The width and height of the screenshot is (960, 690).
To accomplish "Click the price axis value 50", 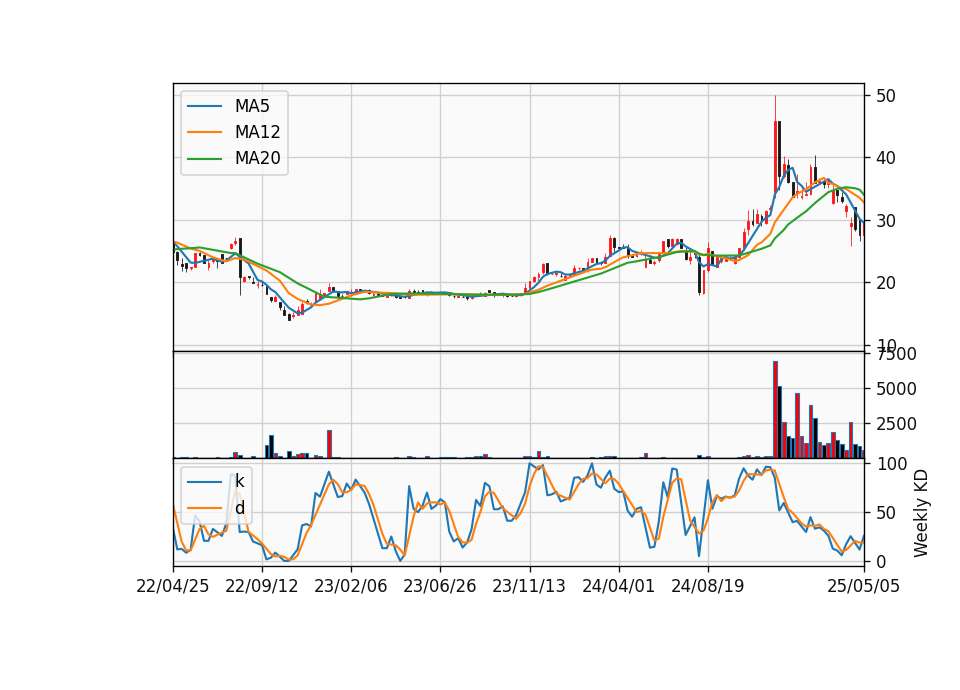I will (x=886, y=96).
